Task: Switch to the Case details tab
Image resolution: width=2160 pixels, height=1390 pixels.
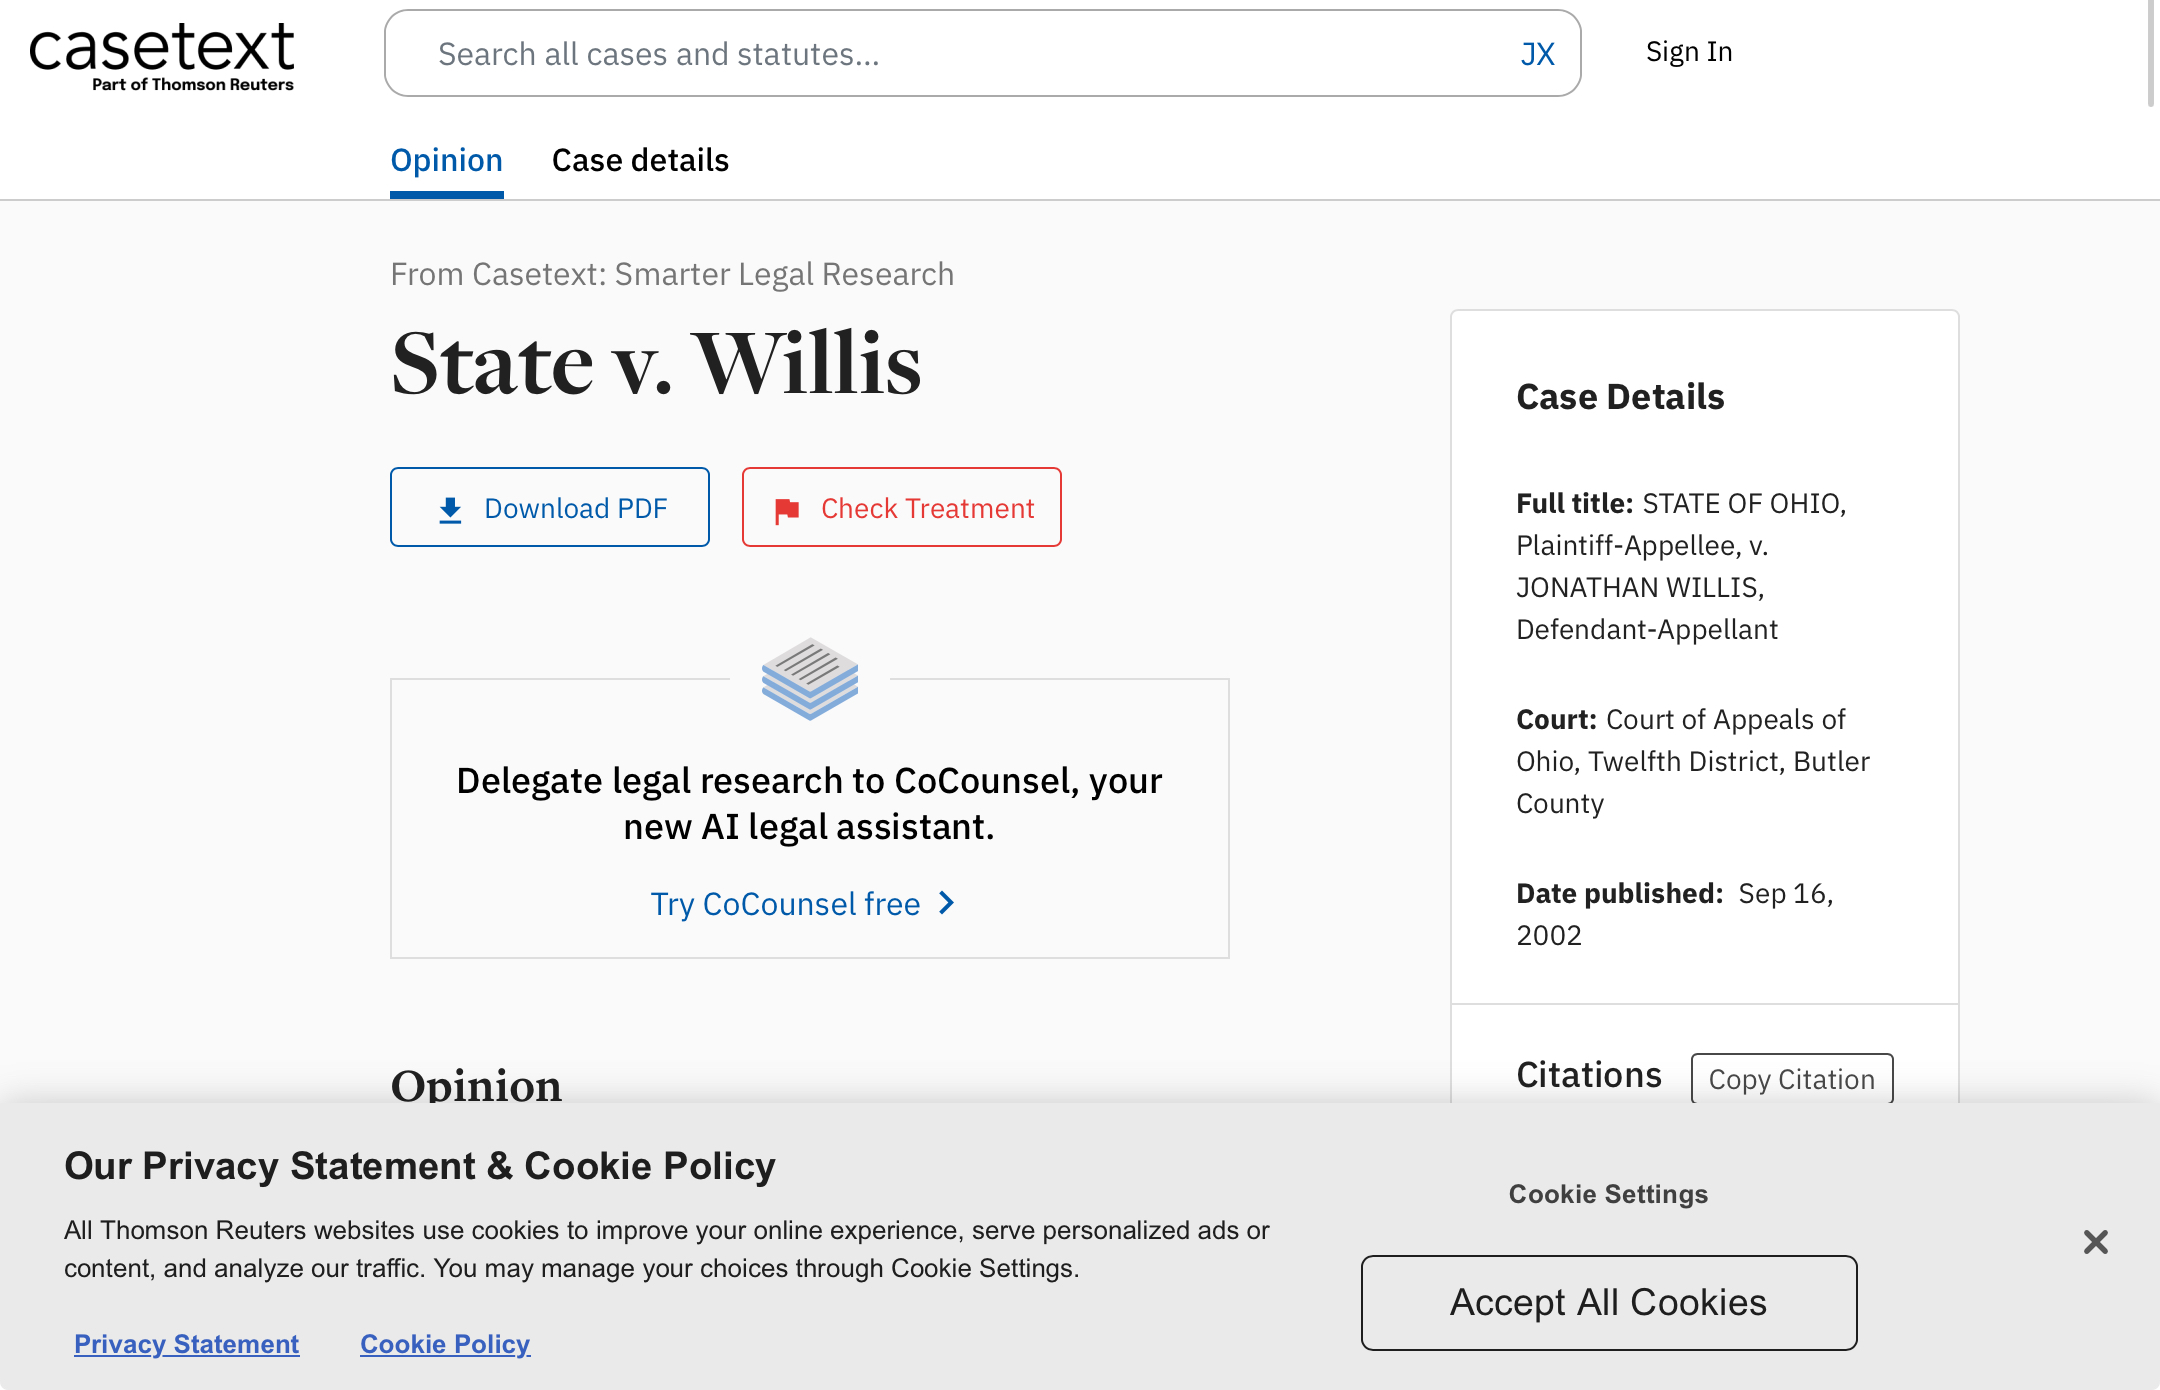Action: point(640,160)
